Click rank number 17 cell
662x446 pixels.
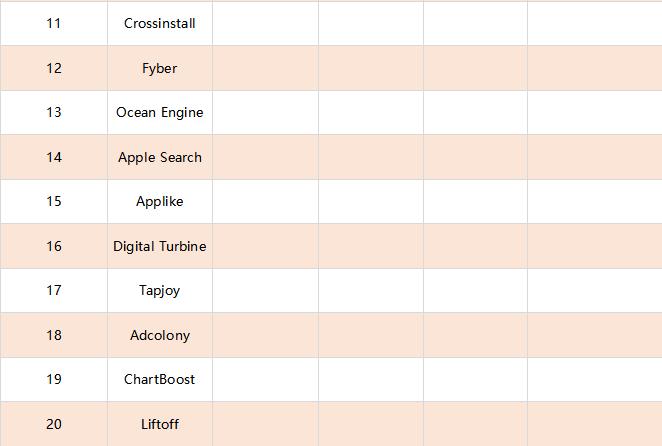pyautogui.click(x=54, y=290)
